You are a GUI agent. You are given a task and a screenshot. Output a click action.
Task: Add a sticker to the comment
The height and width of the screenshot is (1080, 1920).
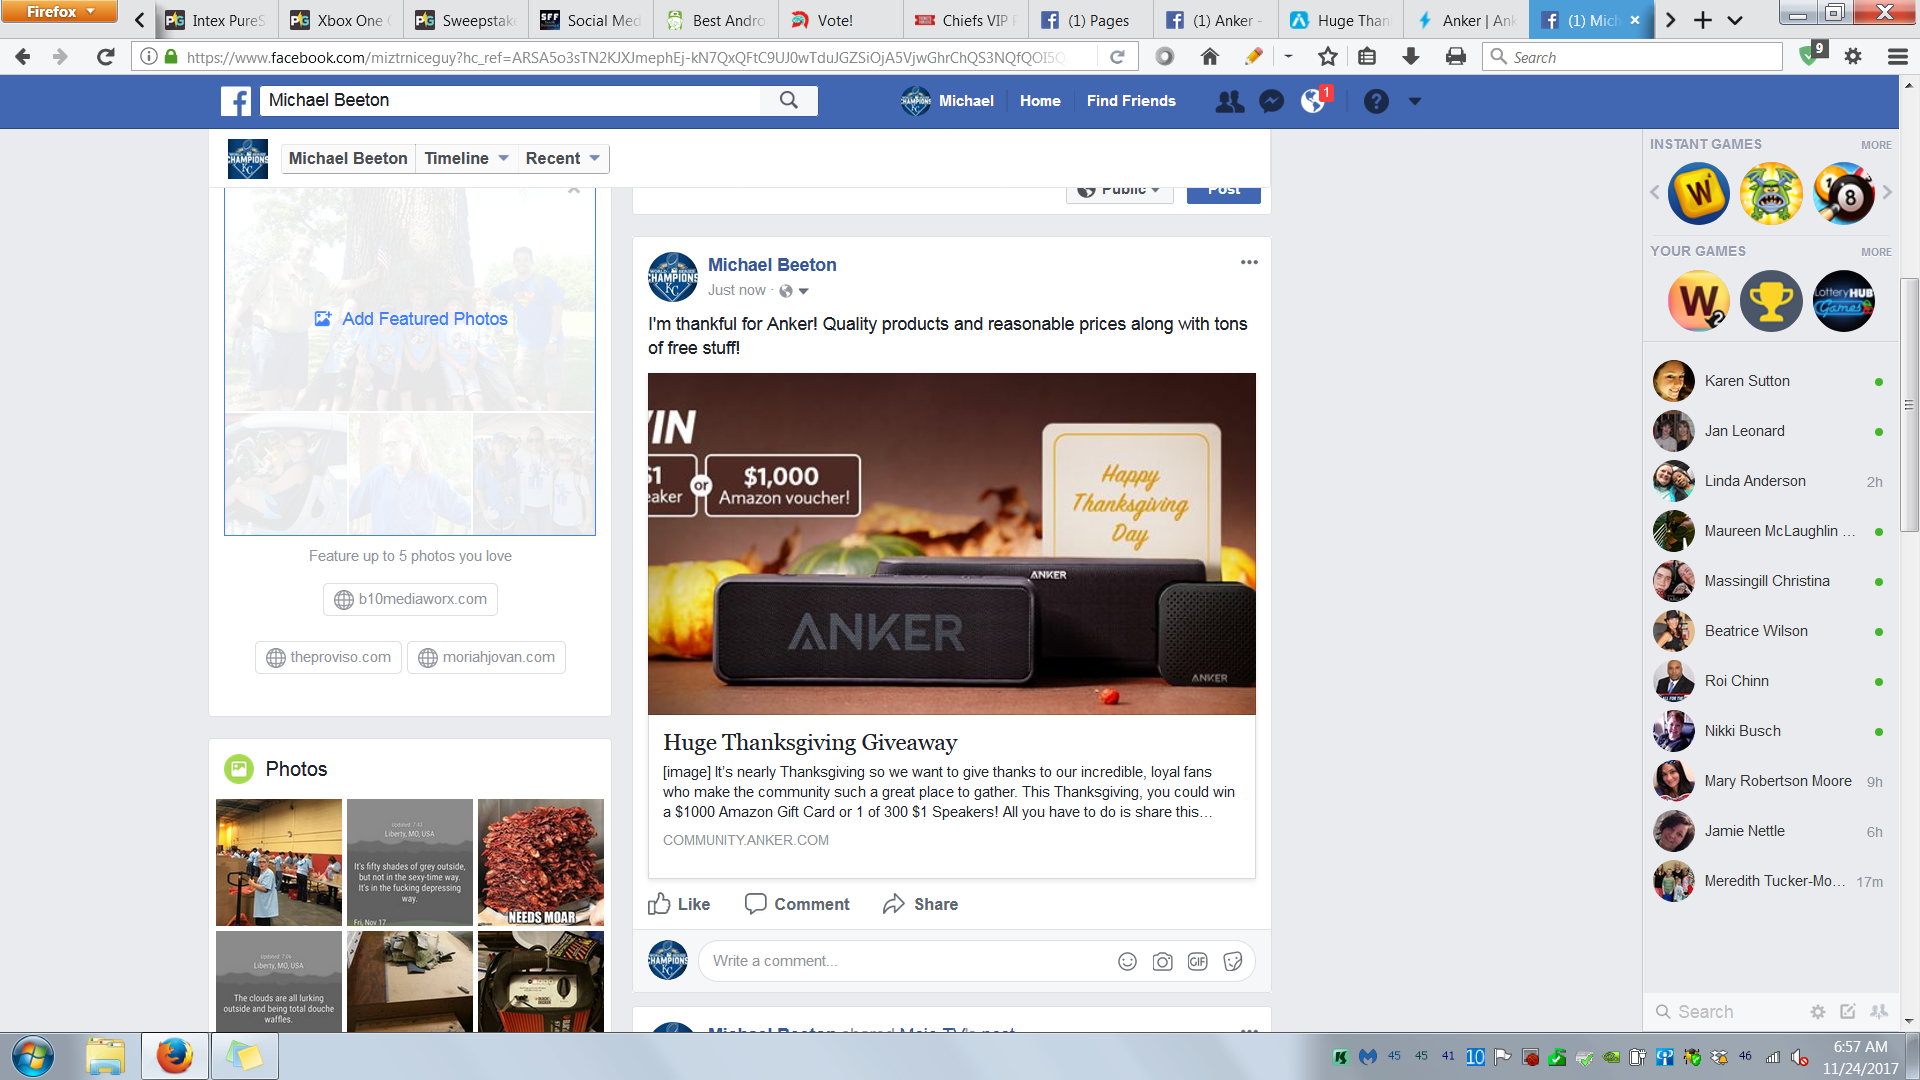pyautogui.click(x=1233, y=961)
